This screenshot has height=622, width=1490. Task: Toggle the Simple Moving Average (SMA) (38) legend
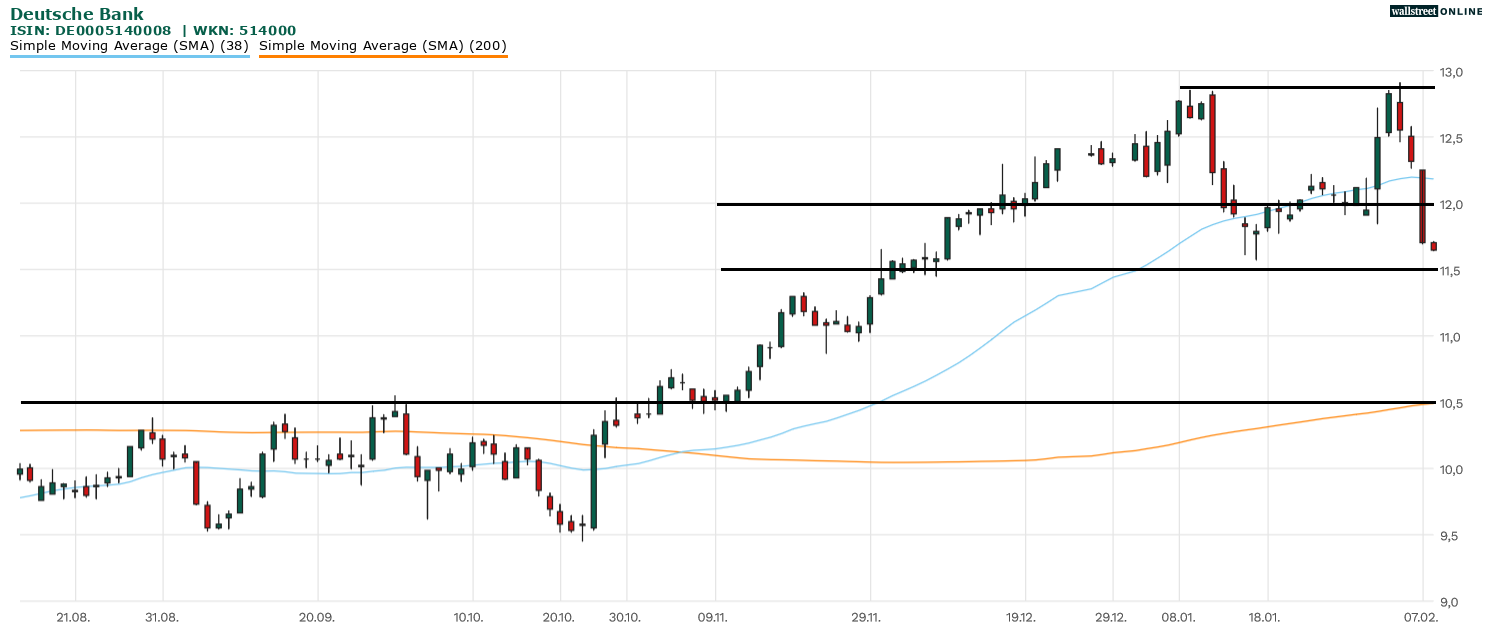coord(129,45)
